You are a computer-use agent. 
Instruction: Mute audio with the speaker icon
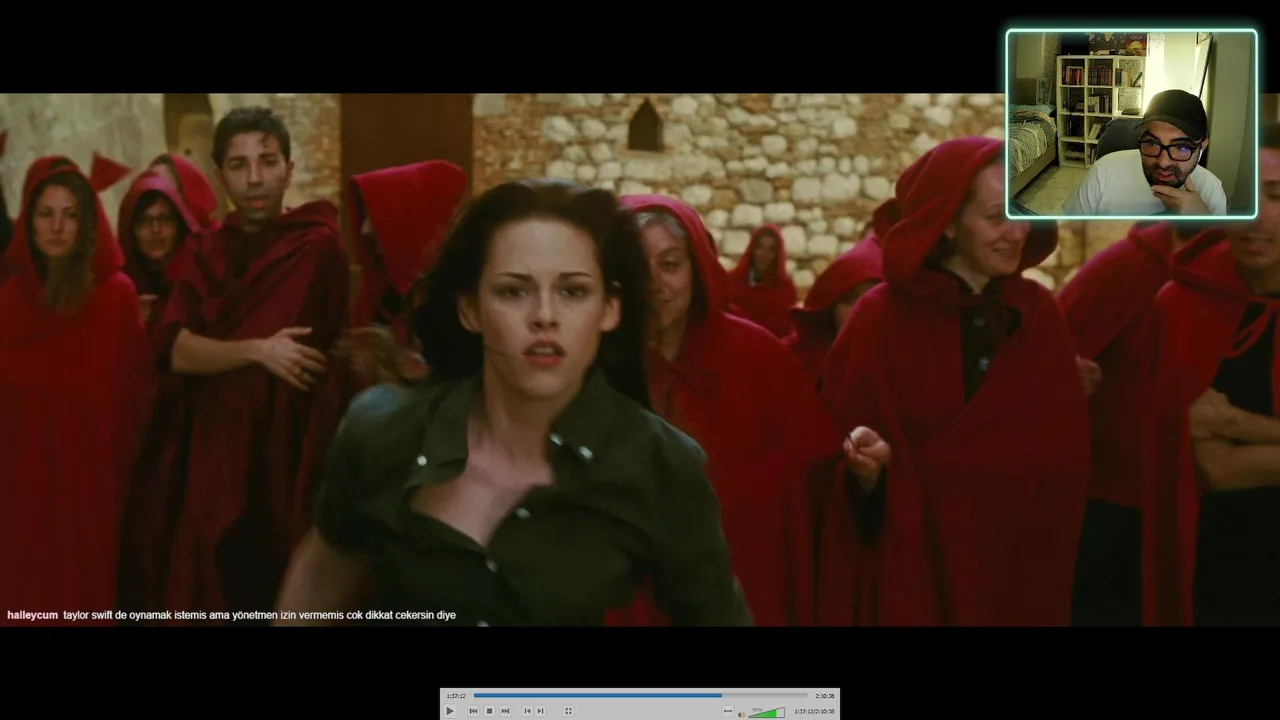pos(741,714)
